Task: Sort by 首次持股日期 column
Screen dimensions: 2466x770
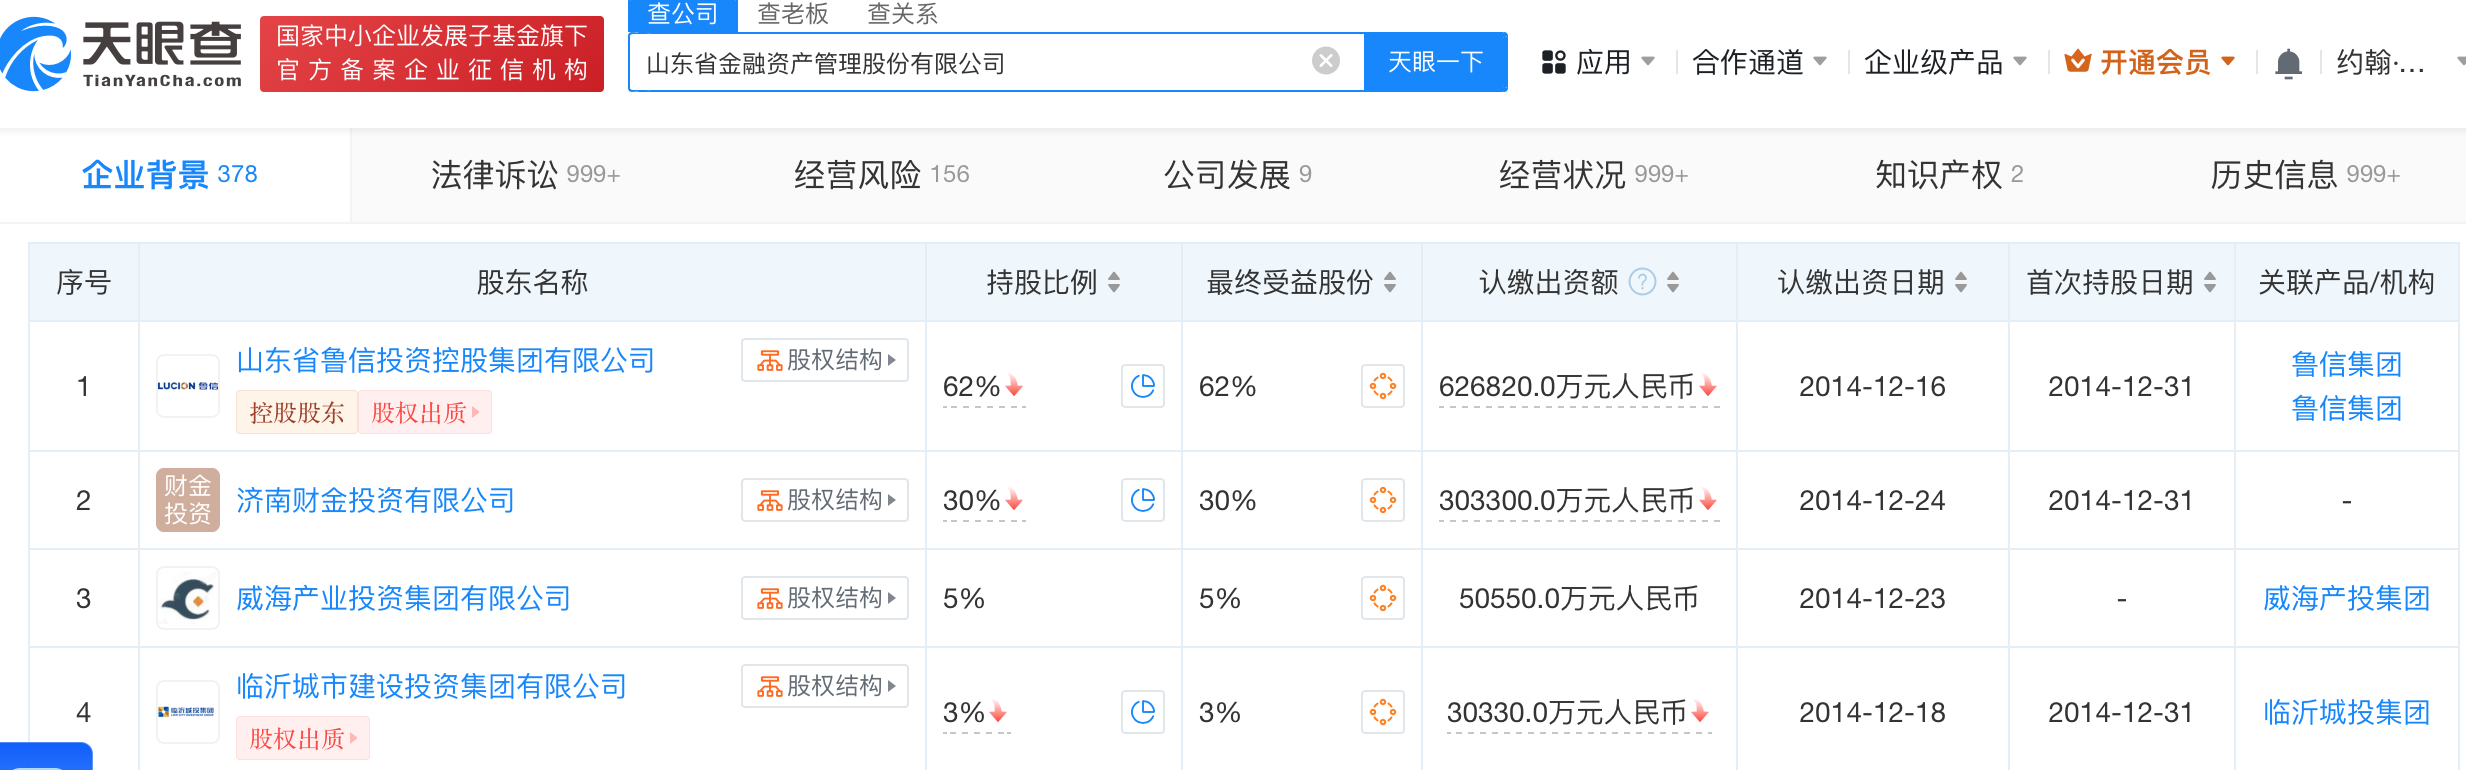Action: 2210,283
